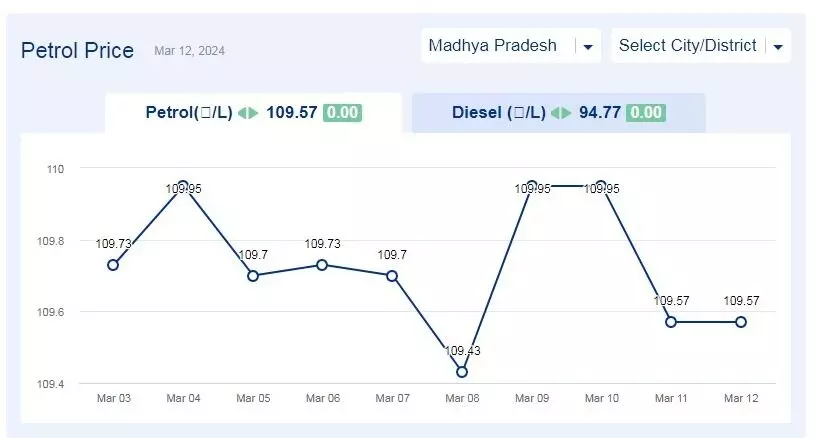Expand the Select City/District dropdown

pos(701,46)
